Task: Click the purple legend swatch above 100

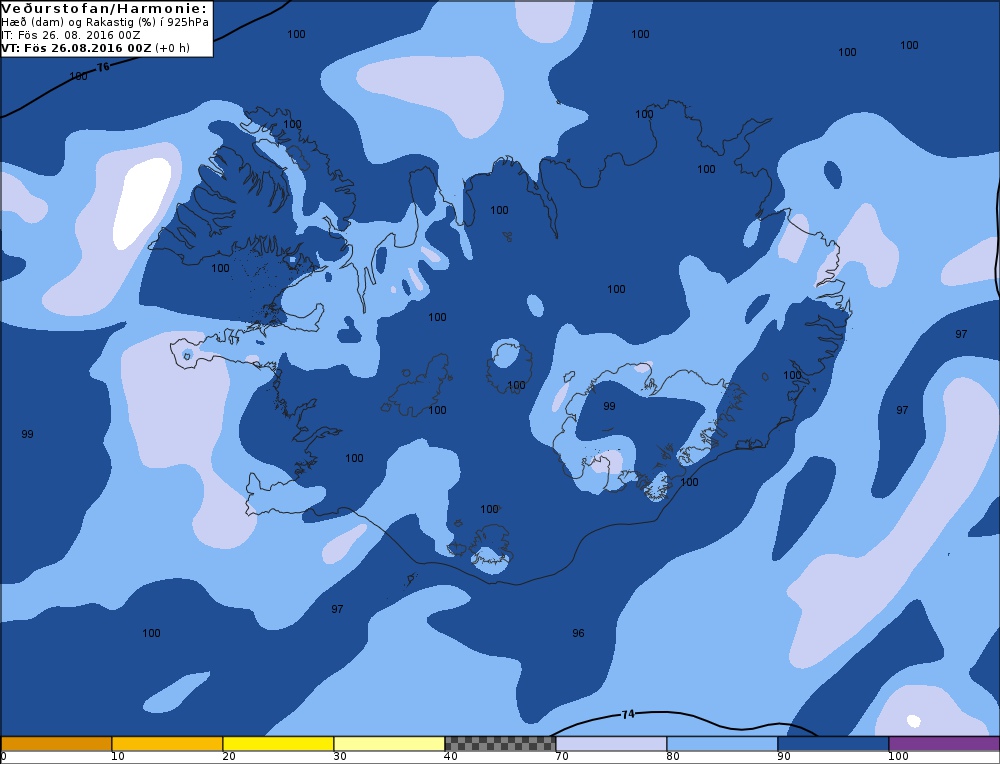Action: click(944, 744)
